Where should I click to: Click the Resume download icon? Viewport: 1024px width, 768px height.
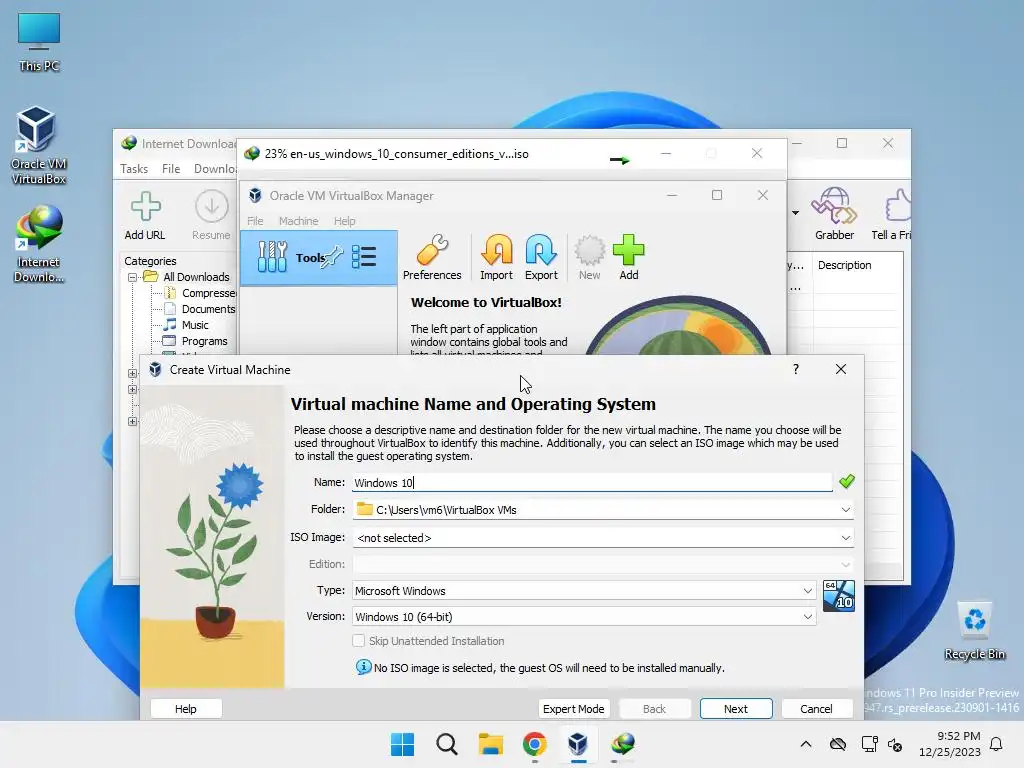pyautogui.click(x=211, y=216)
